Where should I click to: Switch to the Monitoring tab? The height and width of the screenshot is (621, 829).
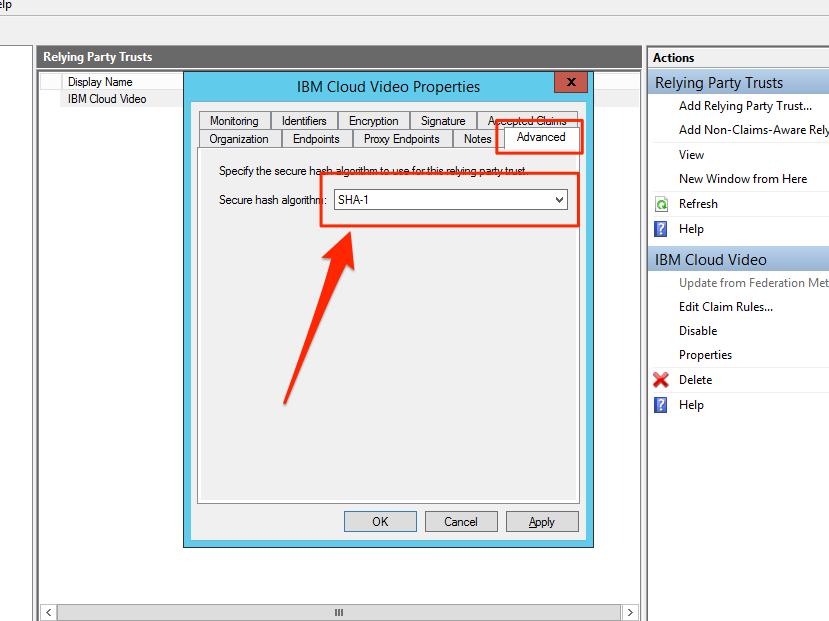coord(234,121)
